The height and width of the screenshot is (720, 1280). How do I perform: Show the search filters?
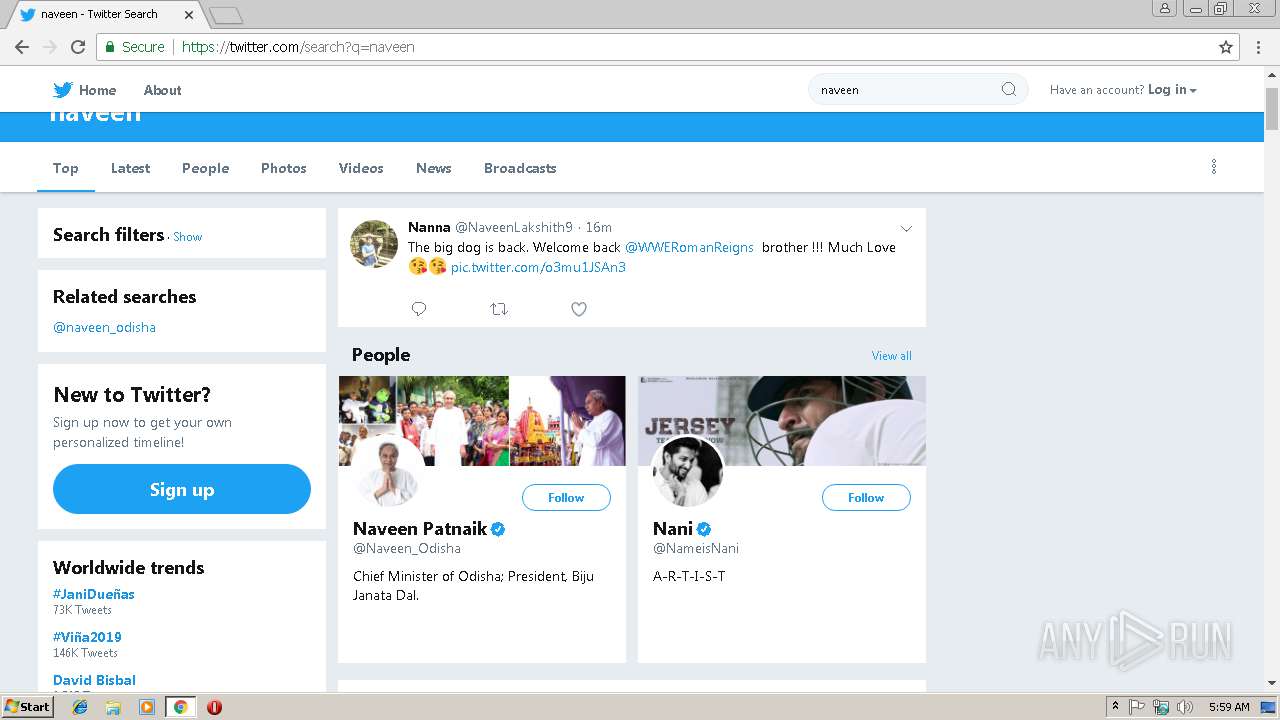pos(187,237)
